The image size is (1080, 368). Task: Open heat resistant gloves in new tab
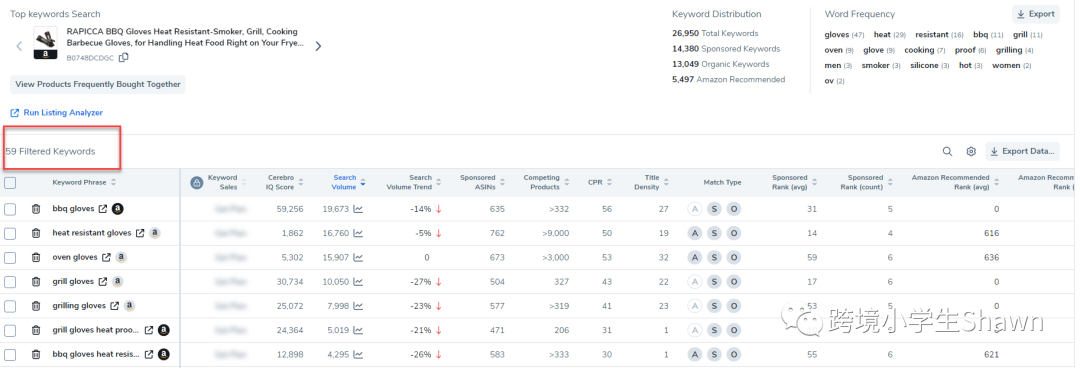click(x=141, y=233)
